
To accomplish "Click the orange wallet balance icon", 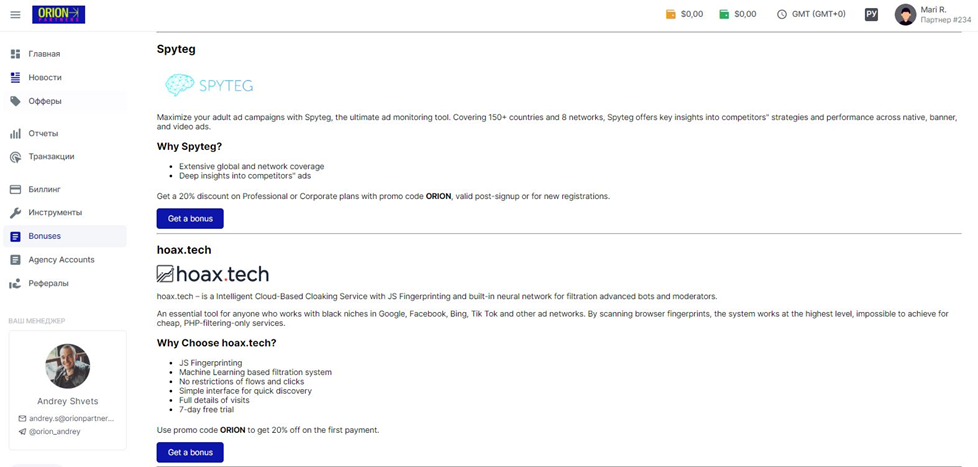I will coord(671,14).
